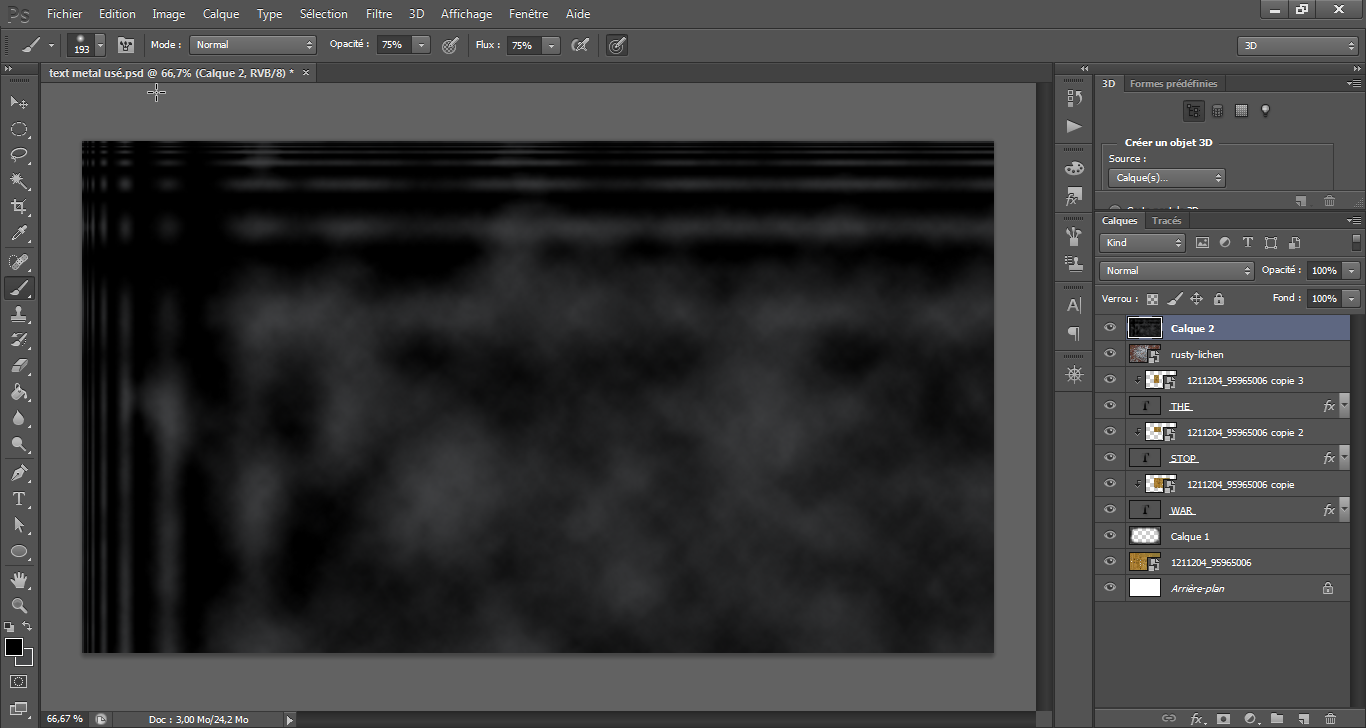The height and width of the screenshot is (728, 1366).
Task: Select the Hand tool
Action: (19, 579)
